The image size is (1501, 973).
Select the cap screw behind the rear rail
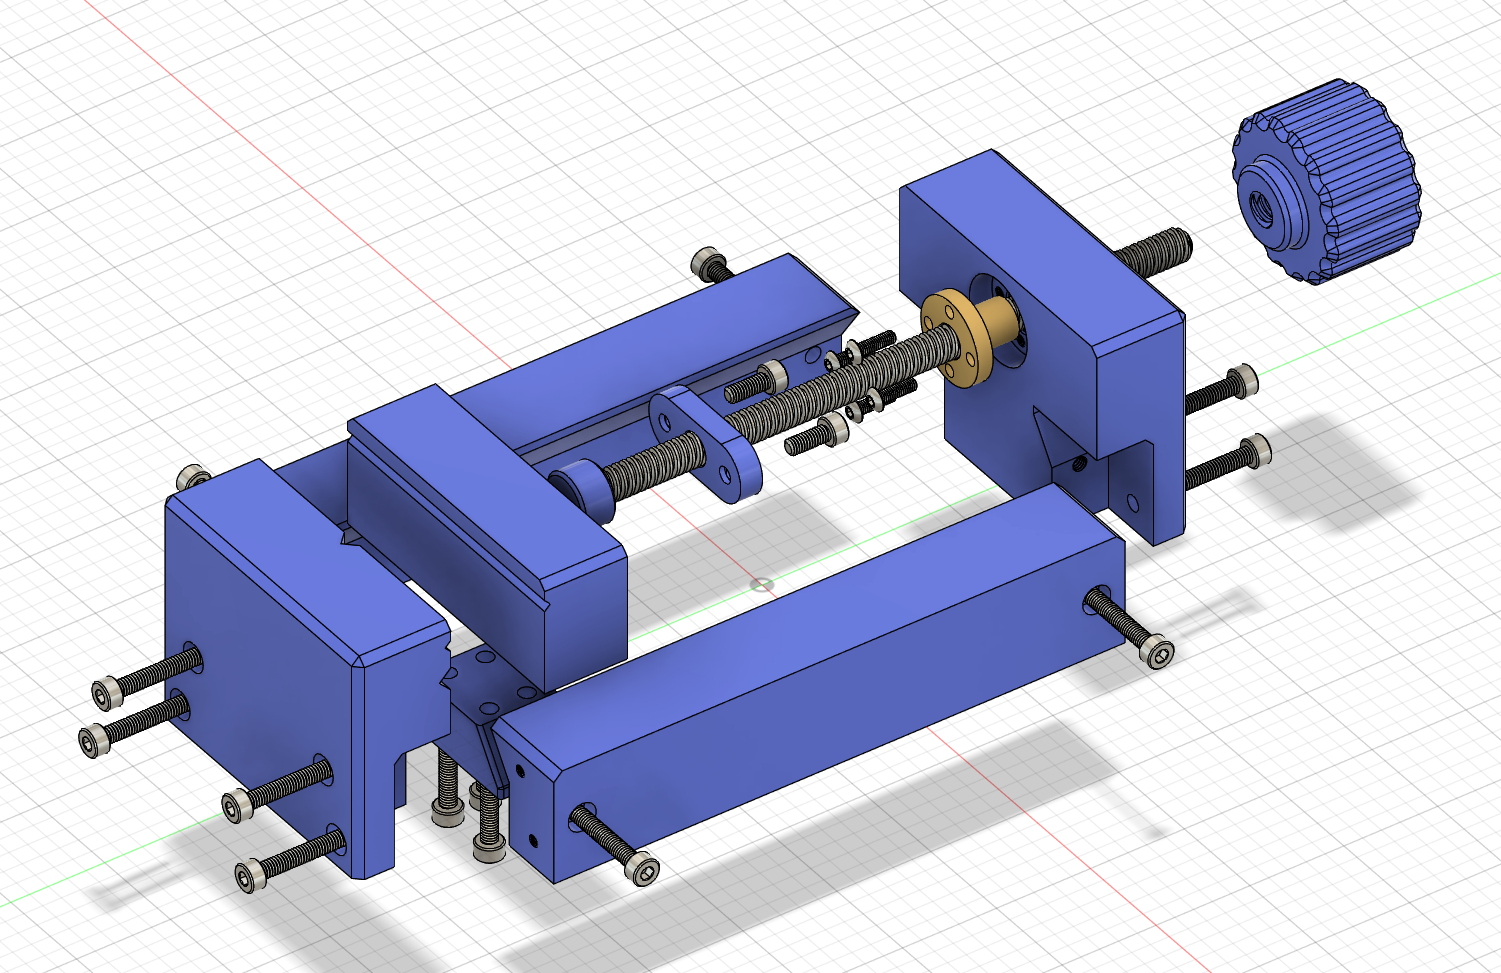pos(712,264)
